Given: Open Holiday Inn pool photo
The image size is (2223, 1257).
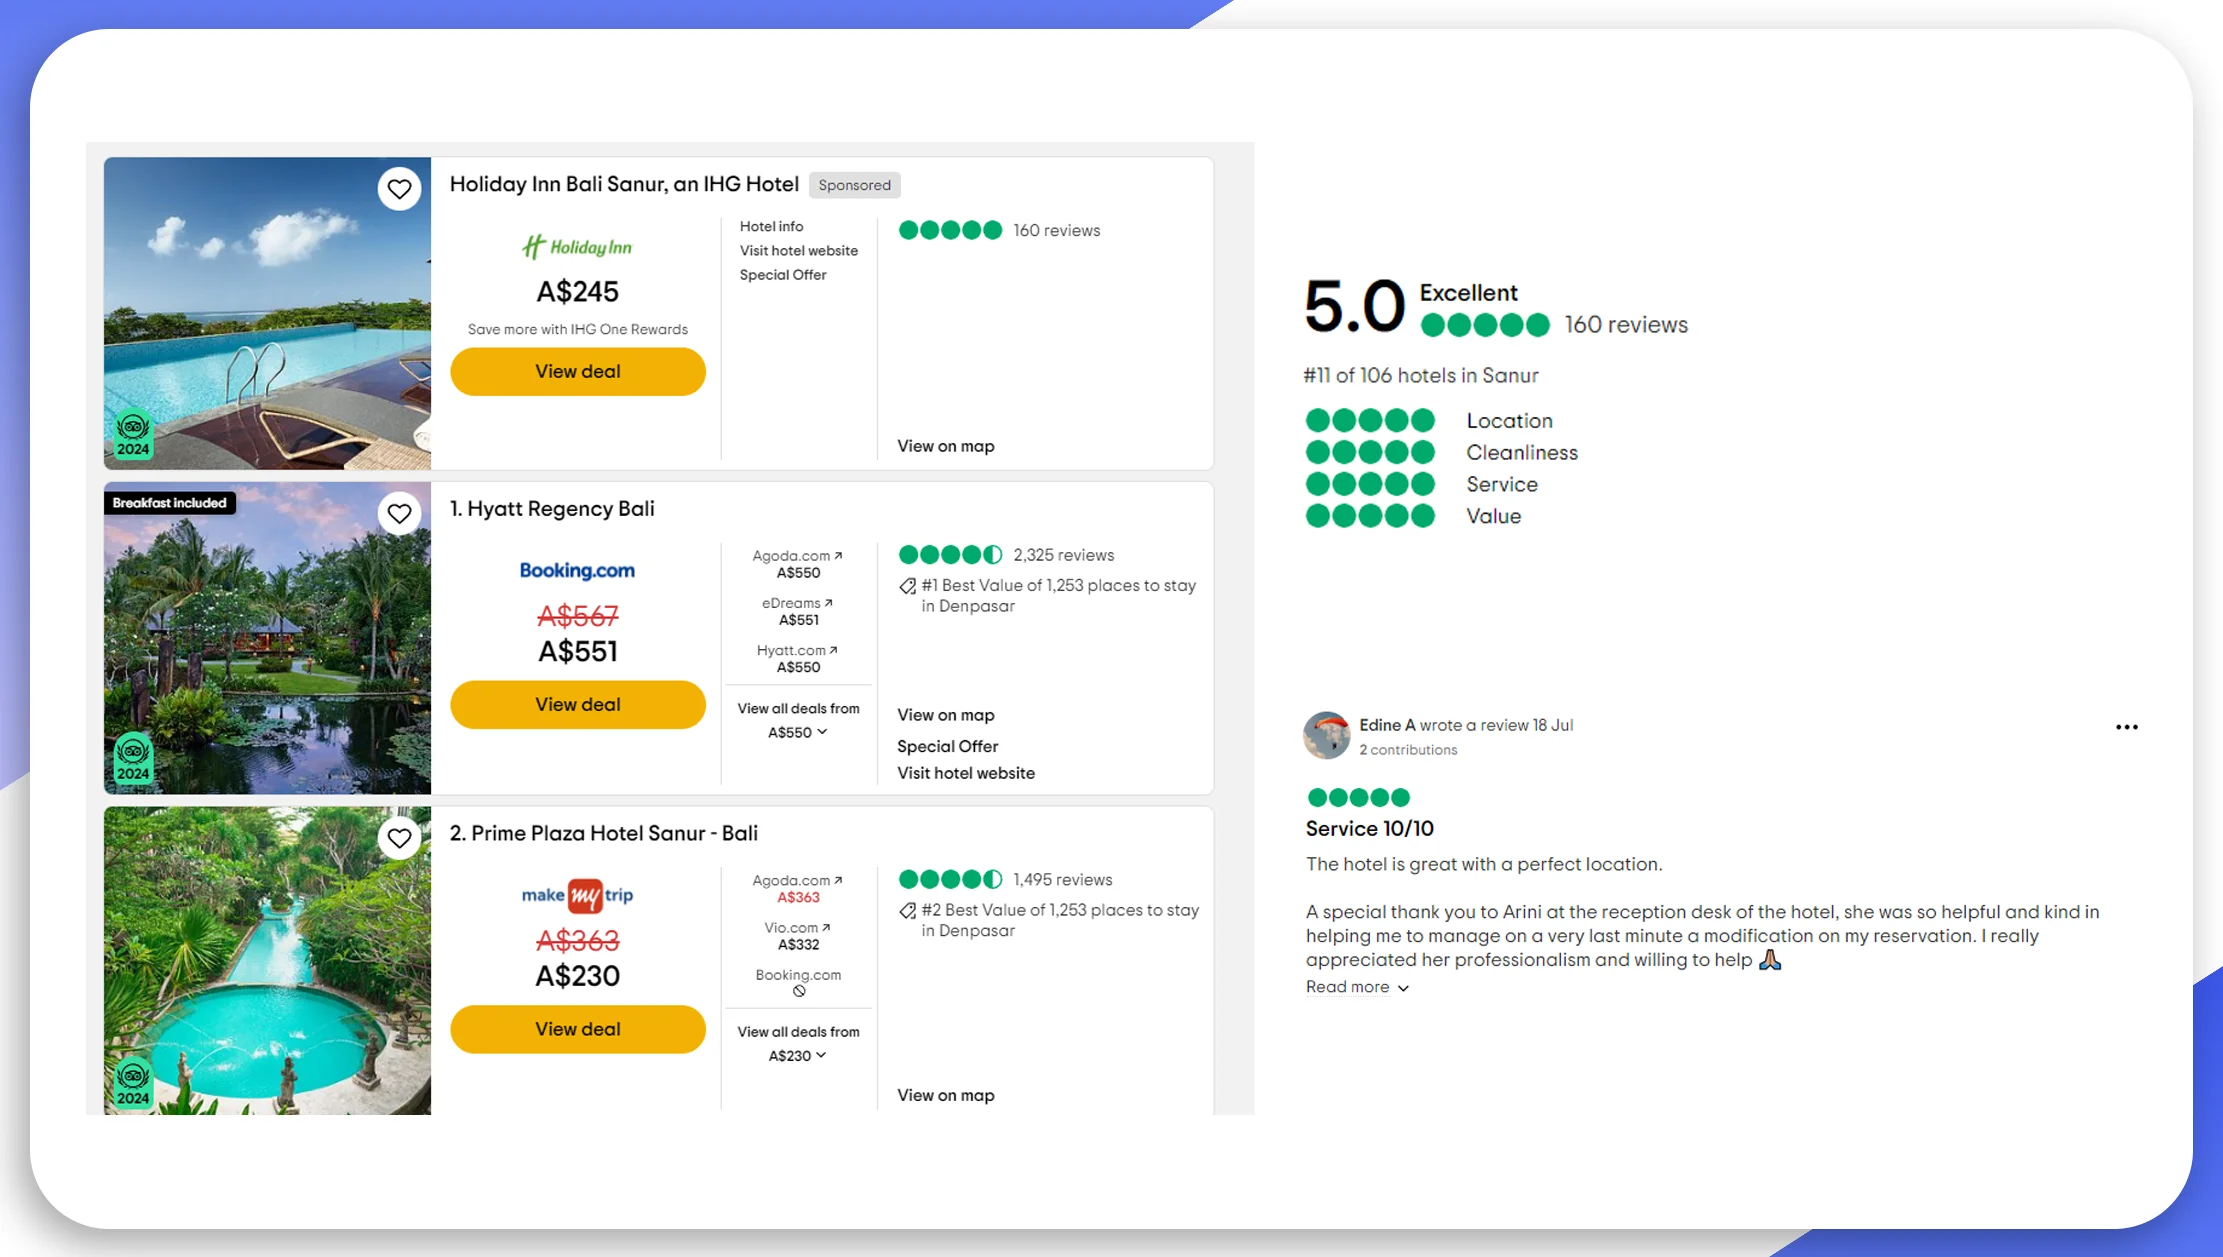Looking at the screenshot, I should [x=267, y=313].
